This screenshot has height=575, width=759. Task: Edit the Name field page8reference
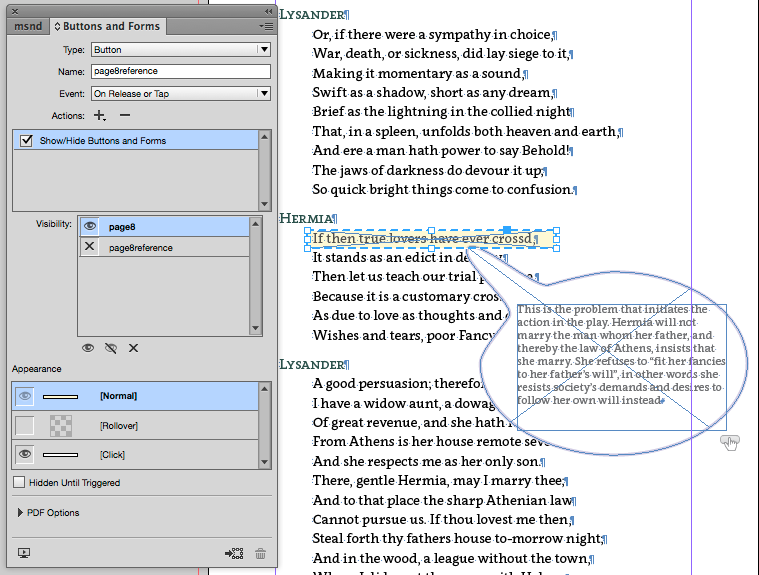tap(181, 71)
